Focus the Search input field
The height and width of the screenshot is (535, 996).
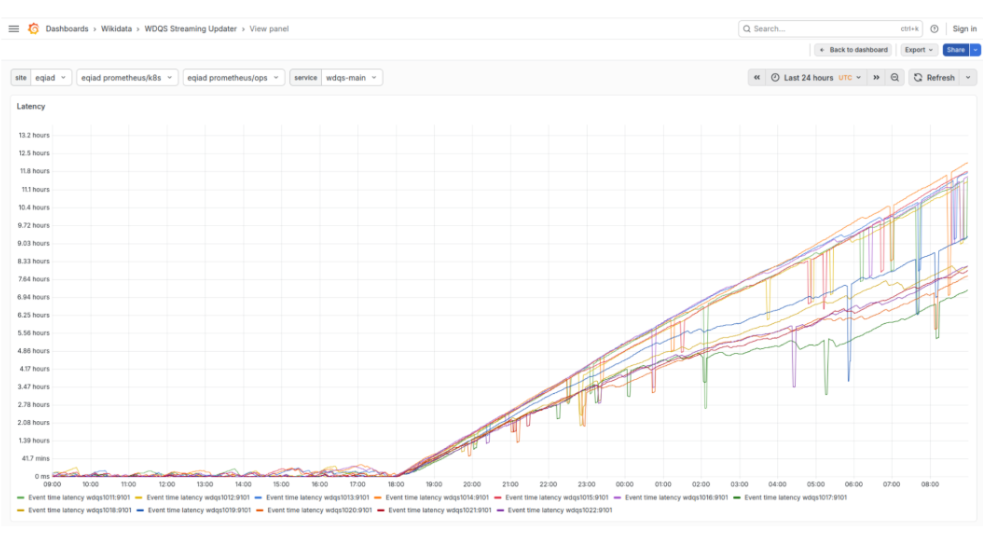pyautogui.click(x=830, y=29)
